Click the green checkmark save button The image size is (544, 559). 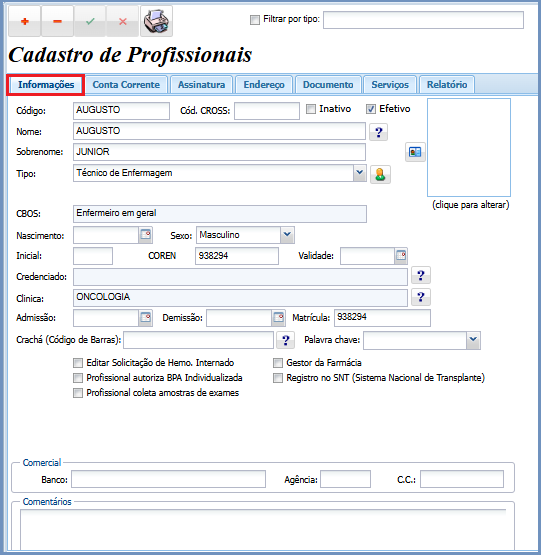click(90, 21)
